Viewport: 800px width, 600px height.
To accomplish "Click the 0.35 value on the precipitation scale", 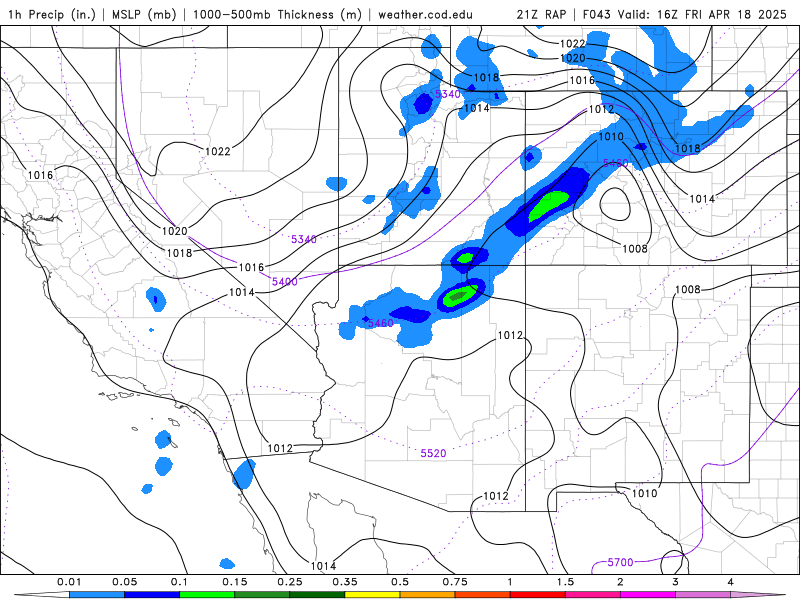I will (x=345, y=582).
